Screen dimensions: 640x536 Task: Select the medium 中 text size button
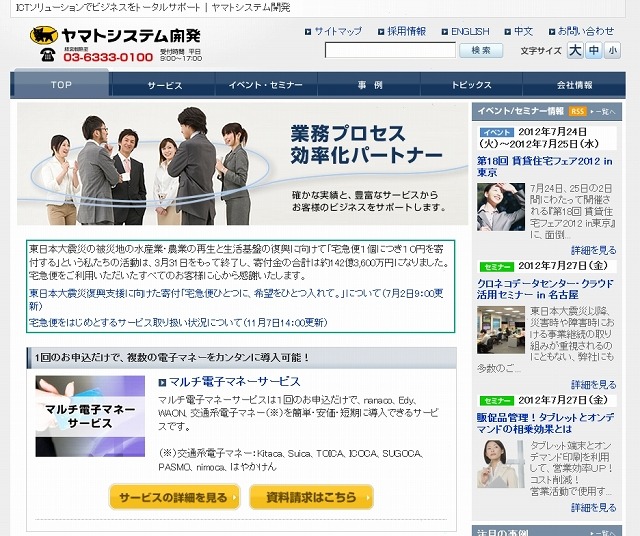pos(594,51)
